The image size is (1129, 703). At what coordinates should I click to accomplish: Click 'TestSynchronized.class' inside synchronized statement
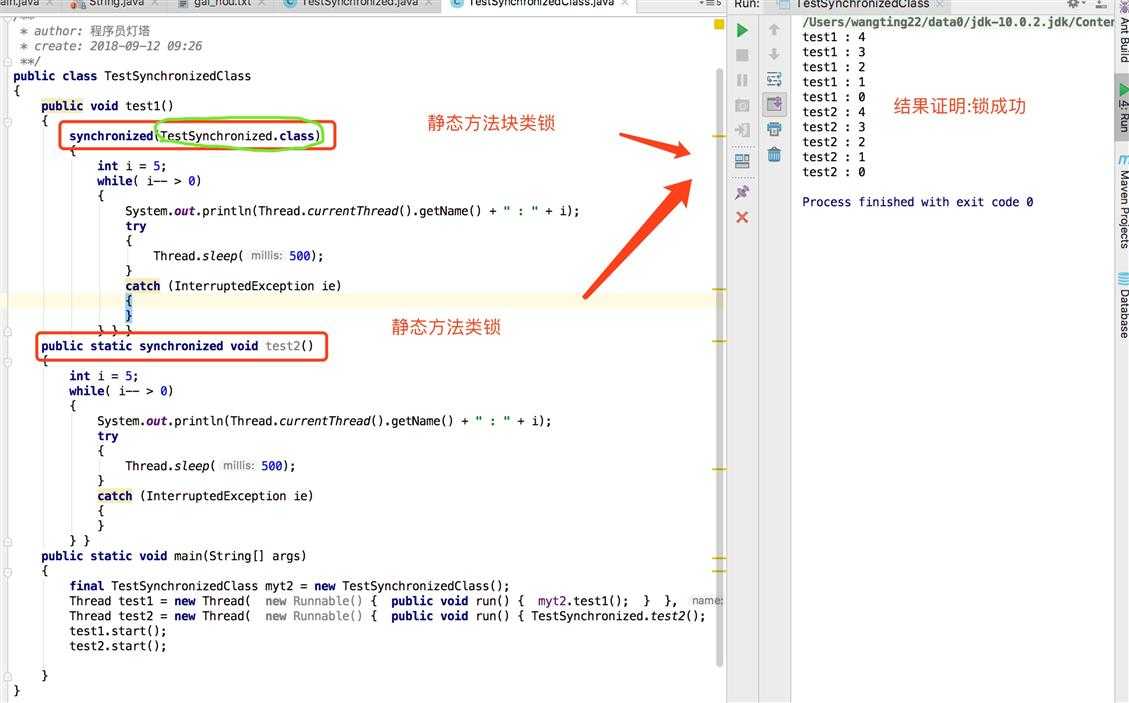tap(238, 135)
